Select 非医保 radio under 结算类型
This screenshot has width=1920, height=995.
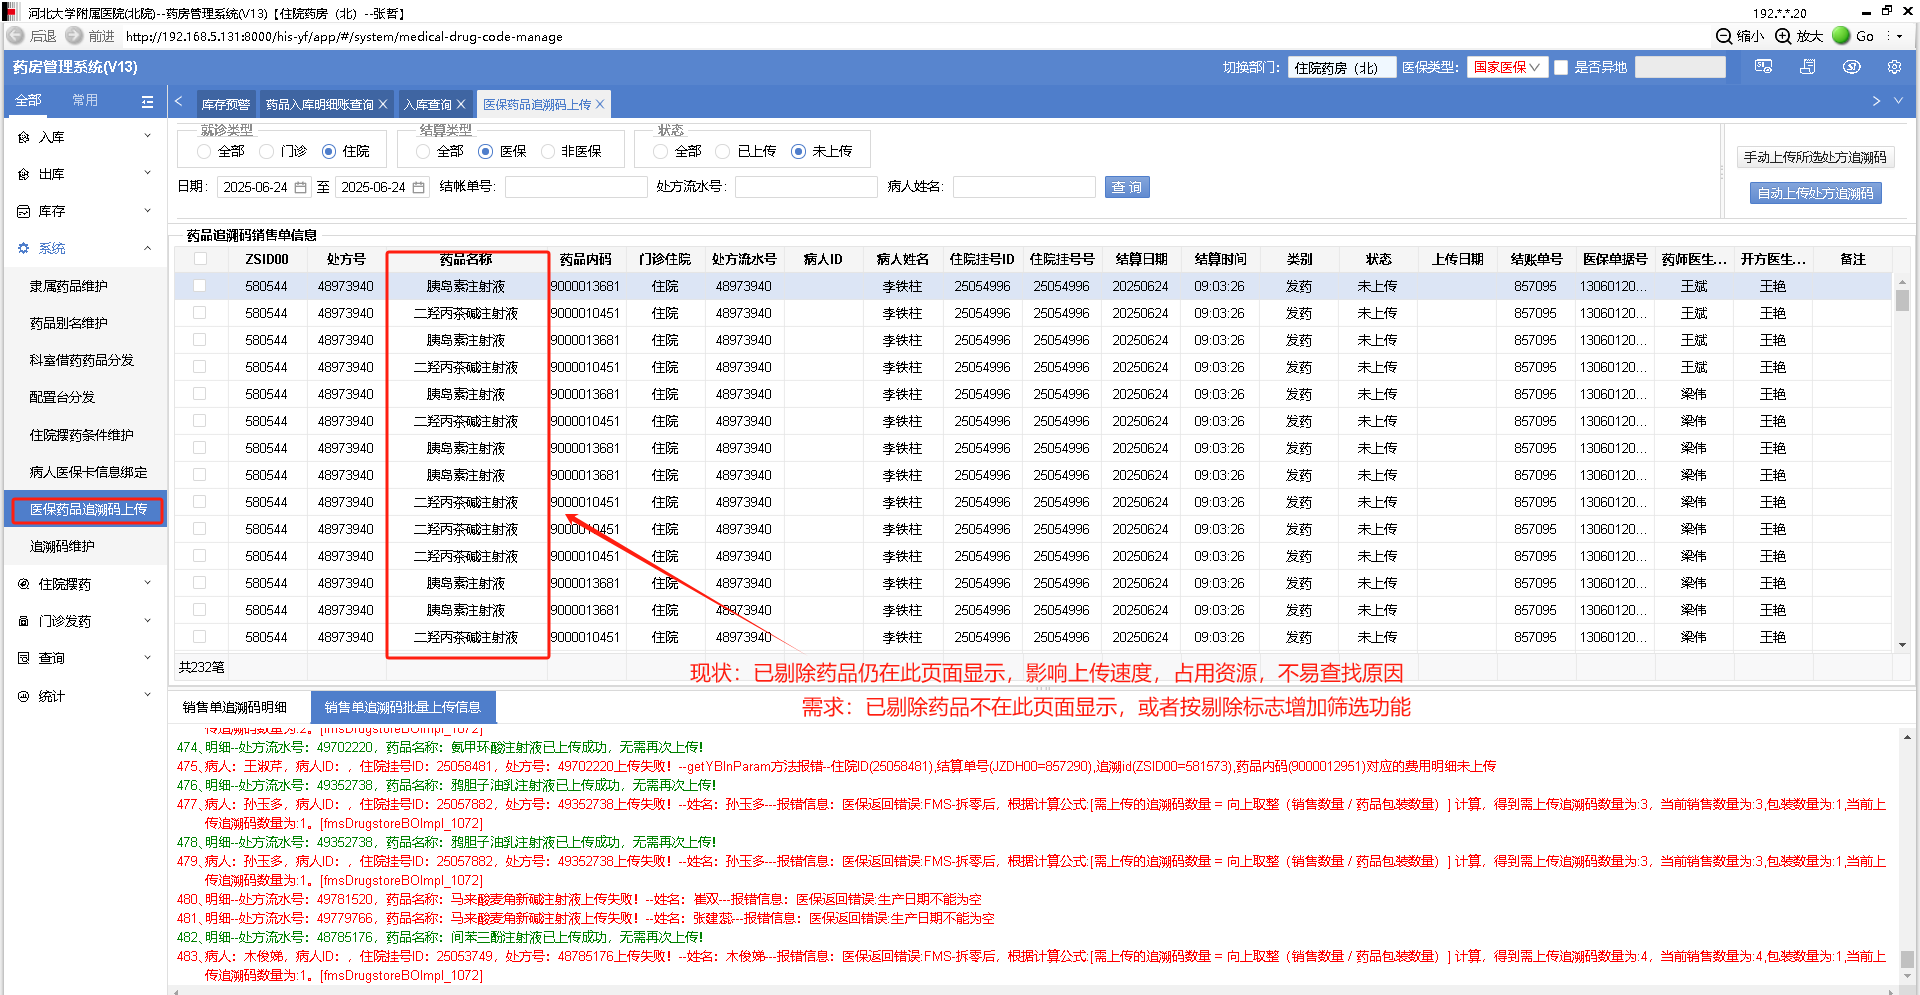point(548,151)
